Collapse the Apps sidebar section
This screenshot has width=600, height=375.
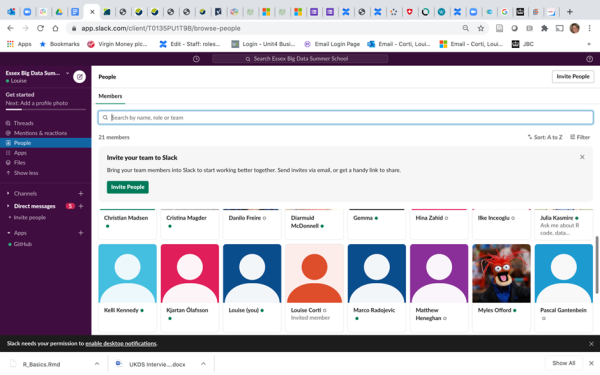(x=8, y=233)
